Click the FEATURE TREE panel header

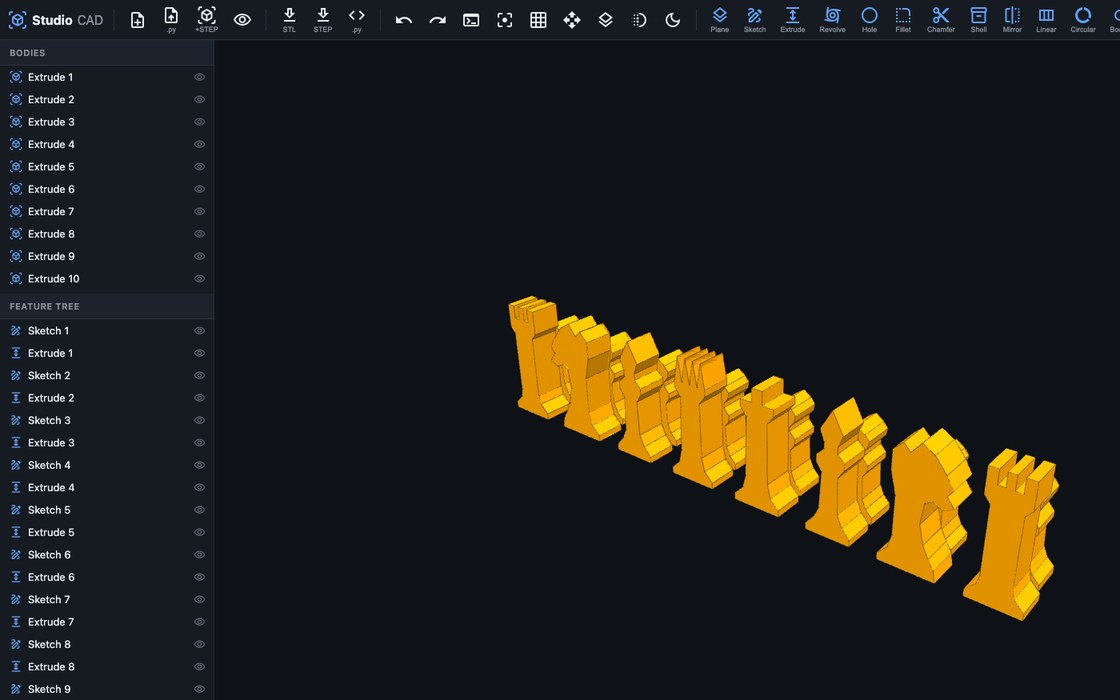(106, 306)
